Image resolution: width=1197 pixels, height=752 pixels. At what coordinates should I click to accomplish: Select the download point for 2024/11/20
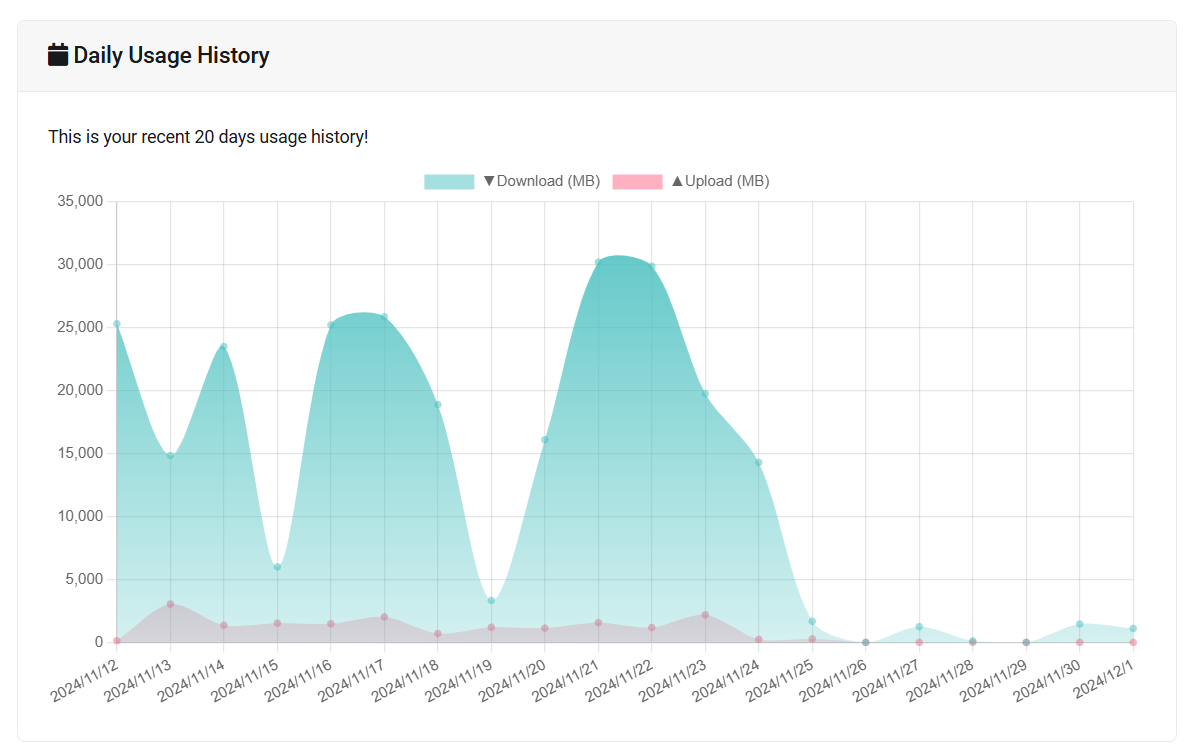point(545,440)
